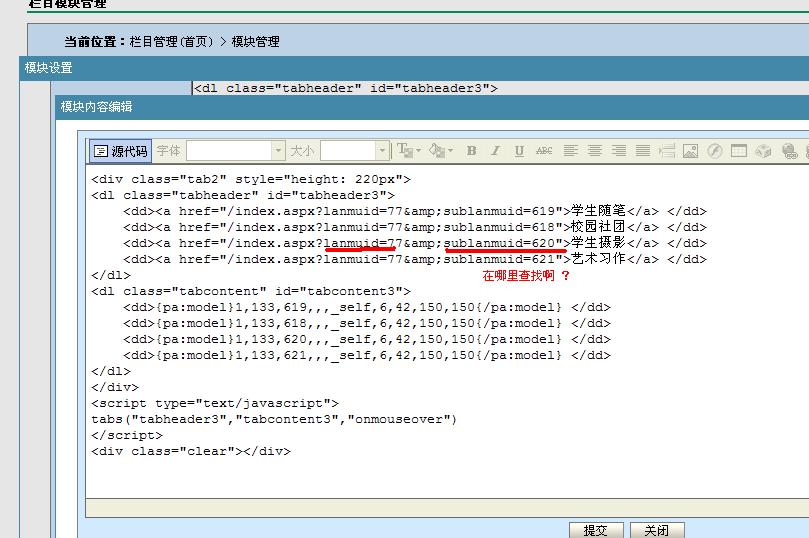
Task: Toggle bold formatting
Action: point(471,151)
